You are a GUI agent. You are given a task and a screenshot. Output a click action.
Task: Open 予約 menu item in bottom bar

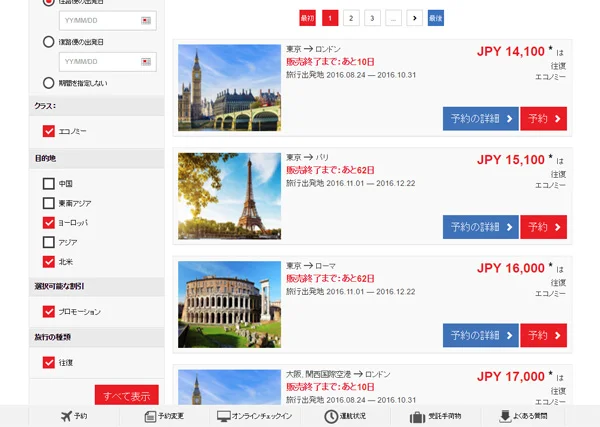coord(74,416)
